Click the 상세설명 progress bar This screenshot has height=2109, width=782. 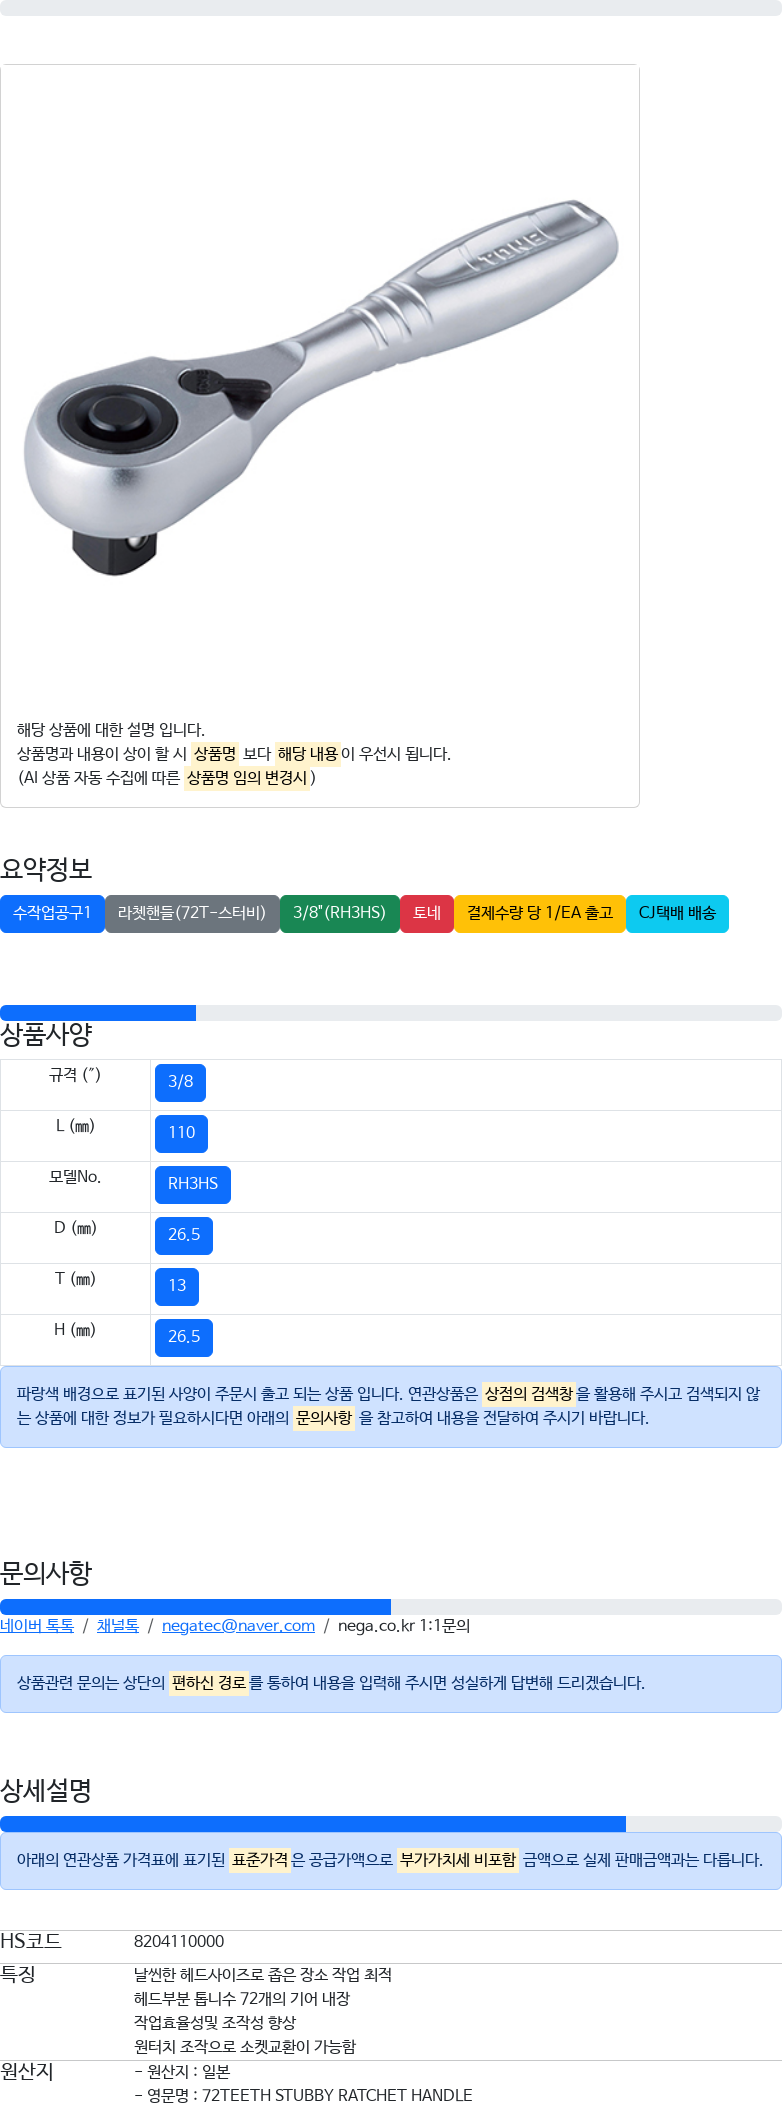point(391,1824)
